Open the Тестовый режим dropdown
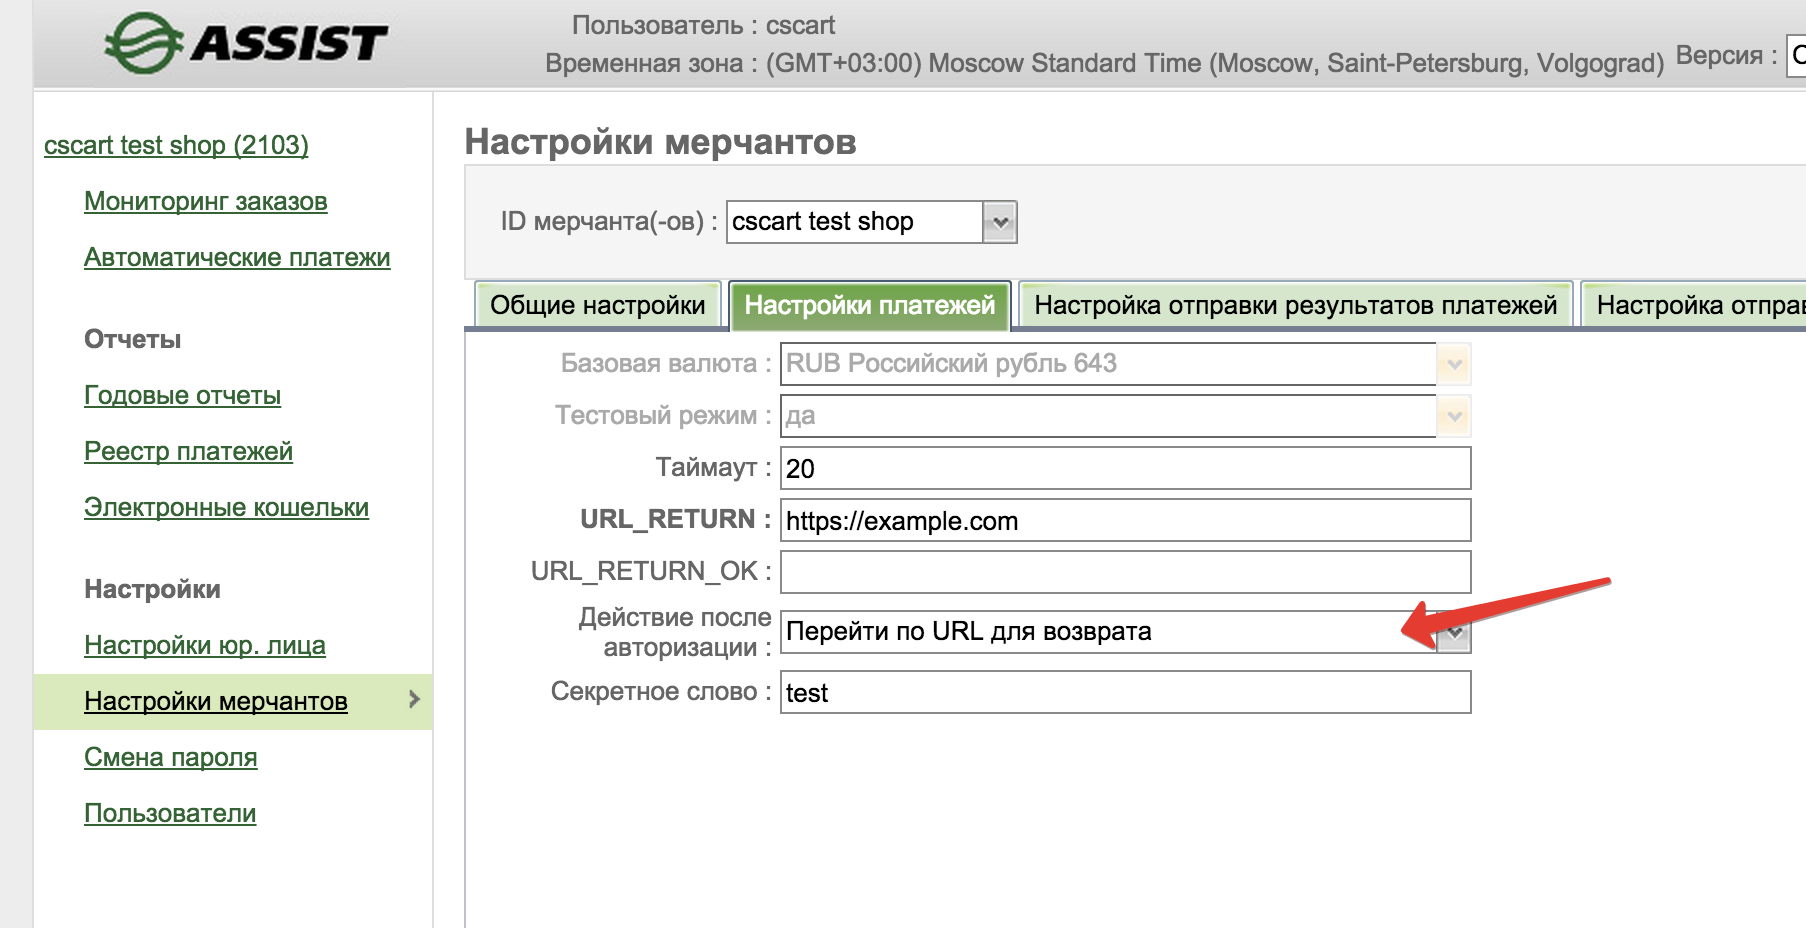The width and height of the screenshot is (1806, 928). tap(1454, 416)
